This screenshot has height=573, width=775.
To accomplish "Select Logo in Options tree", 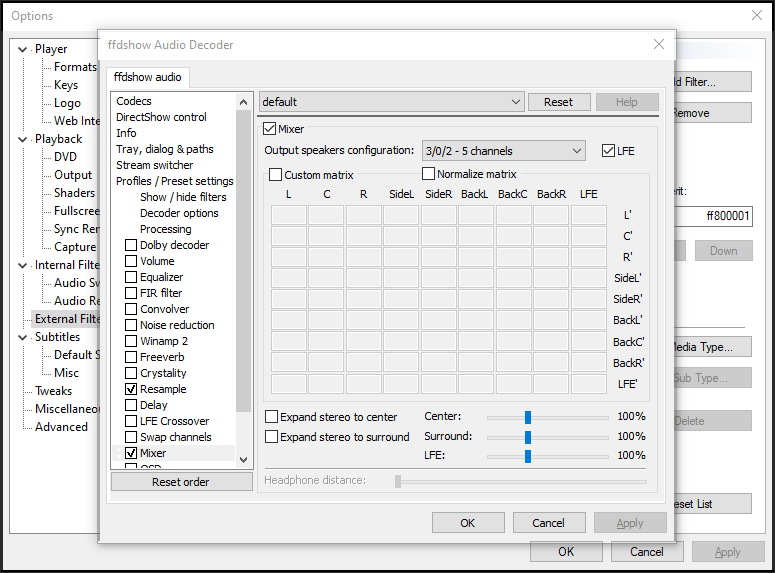I will pyautogui.click(x=67, y=103).
